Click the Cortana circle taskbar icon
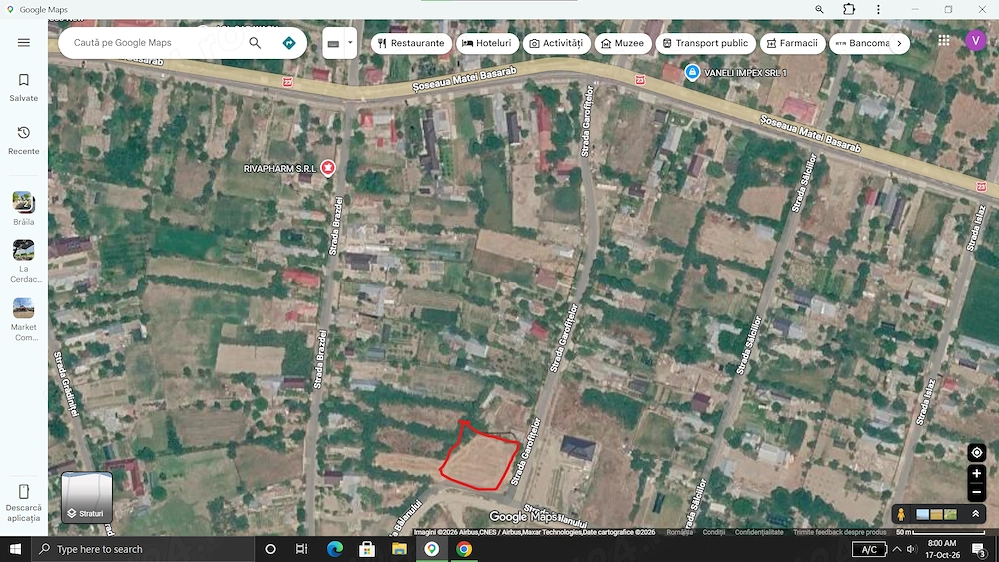Viewport: 999px width, 562px height. (x=270, y=549)
